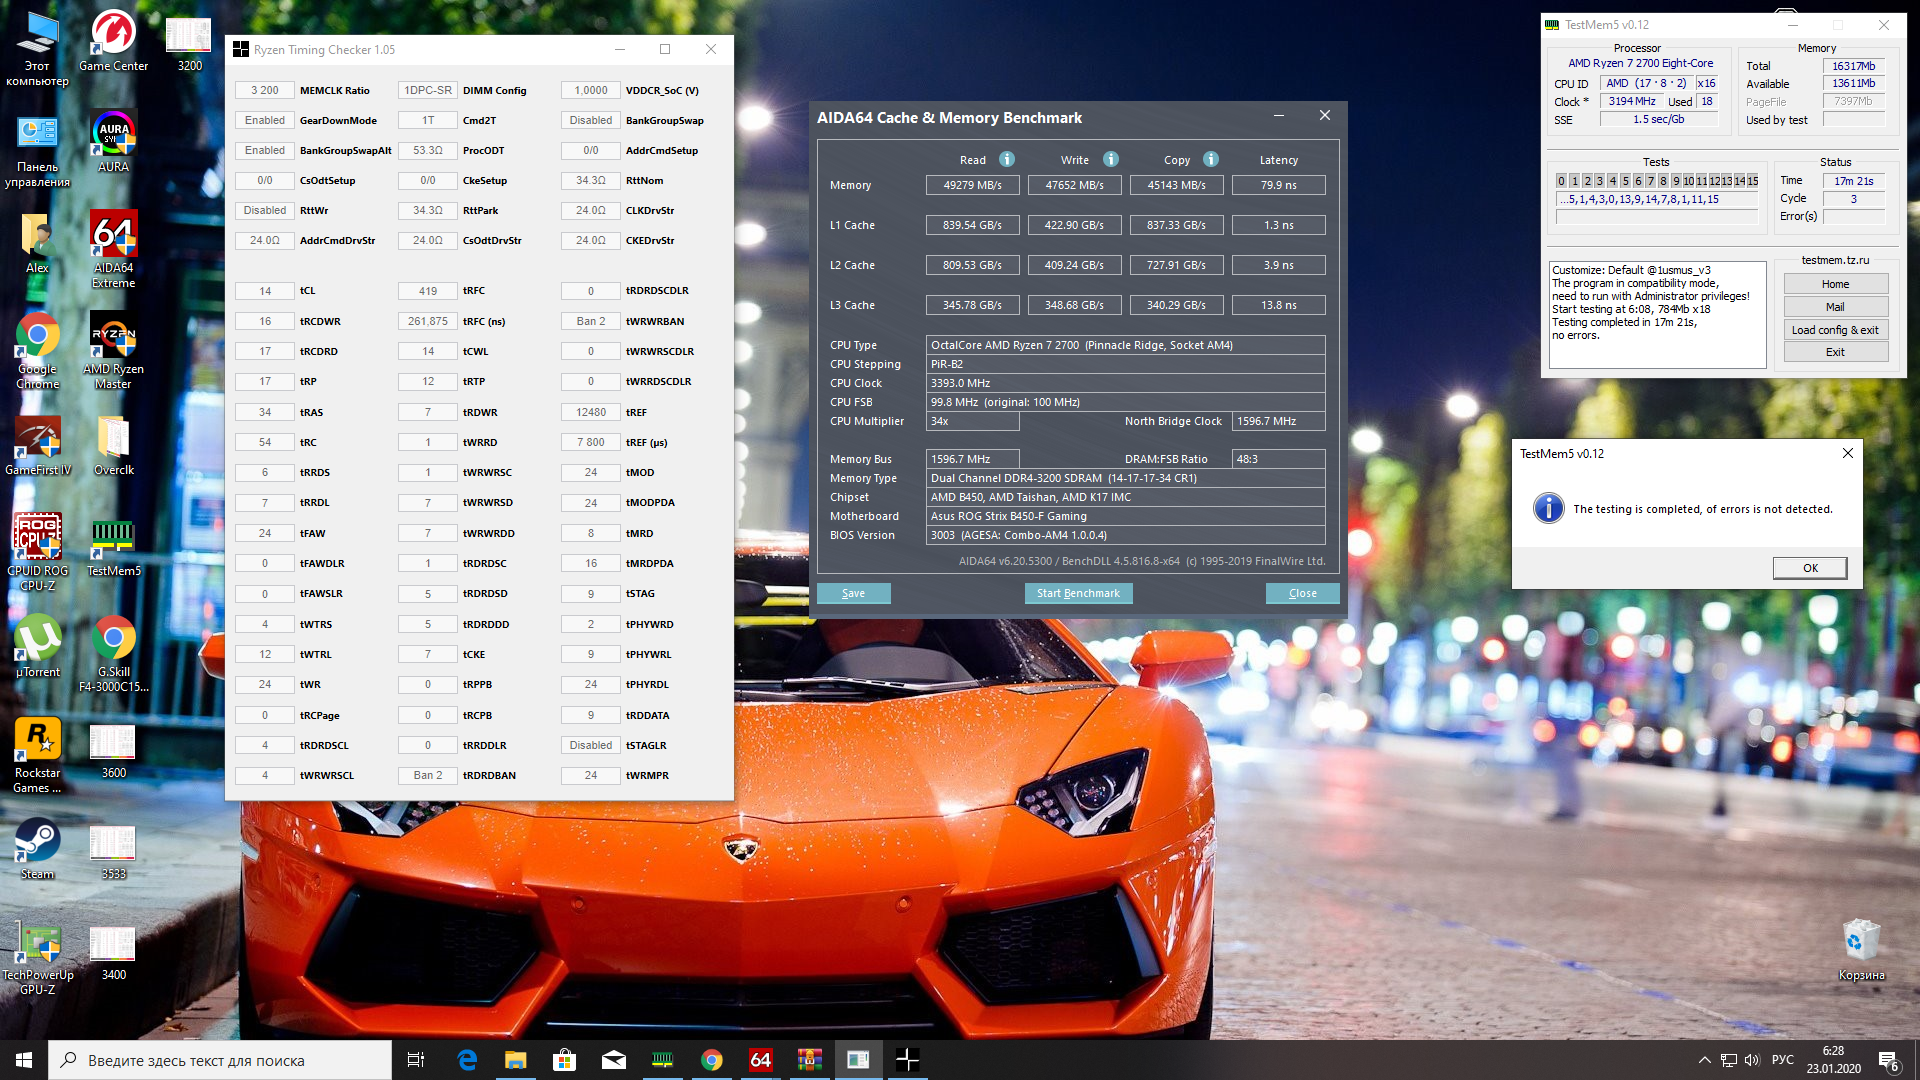
Task: Click the Home button in TestMem5
Action: 1835,284
